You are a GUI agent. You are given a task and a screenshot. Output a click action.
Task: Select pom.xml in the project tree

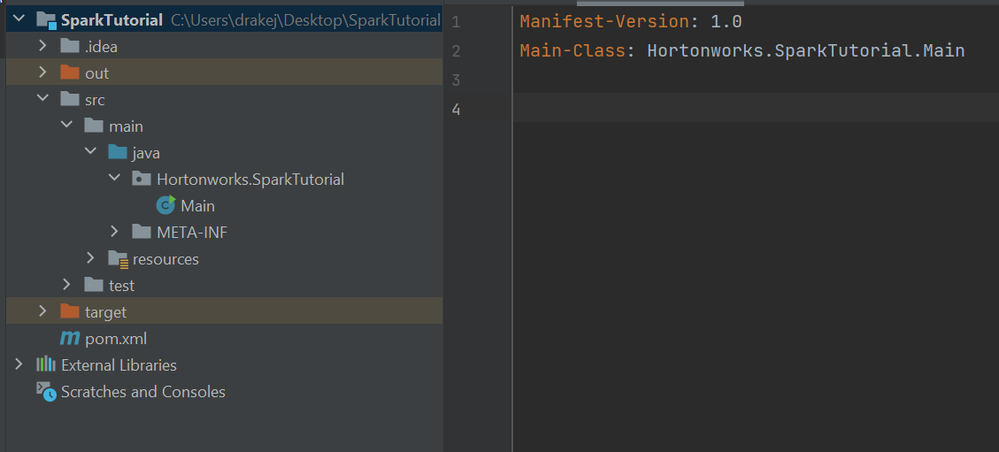pyautogui.click(x=116, y=339)
